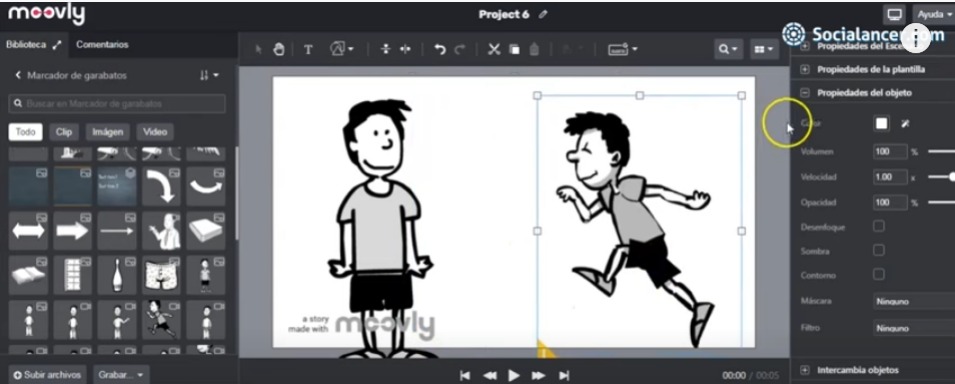Open the zoom magnifier dropdown

point(728,49)
